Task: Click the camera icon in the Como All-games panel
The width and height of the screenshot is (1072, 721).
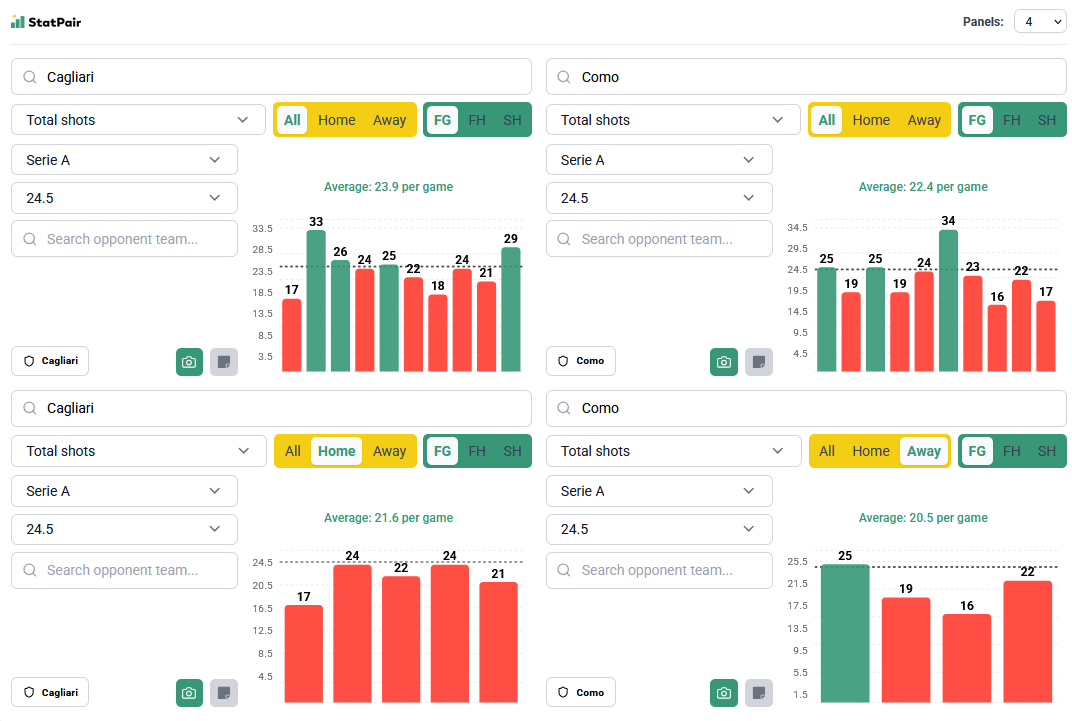Action: pos(724,362)
